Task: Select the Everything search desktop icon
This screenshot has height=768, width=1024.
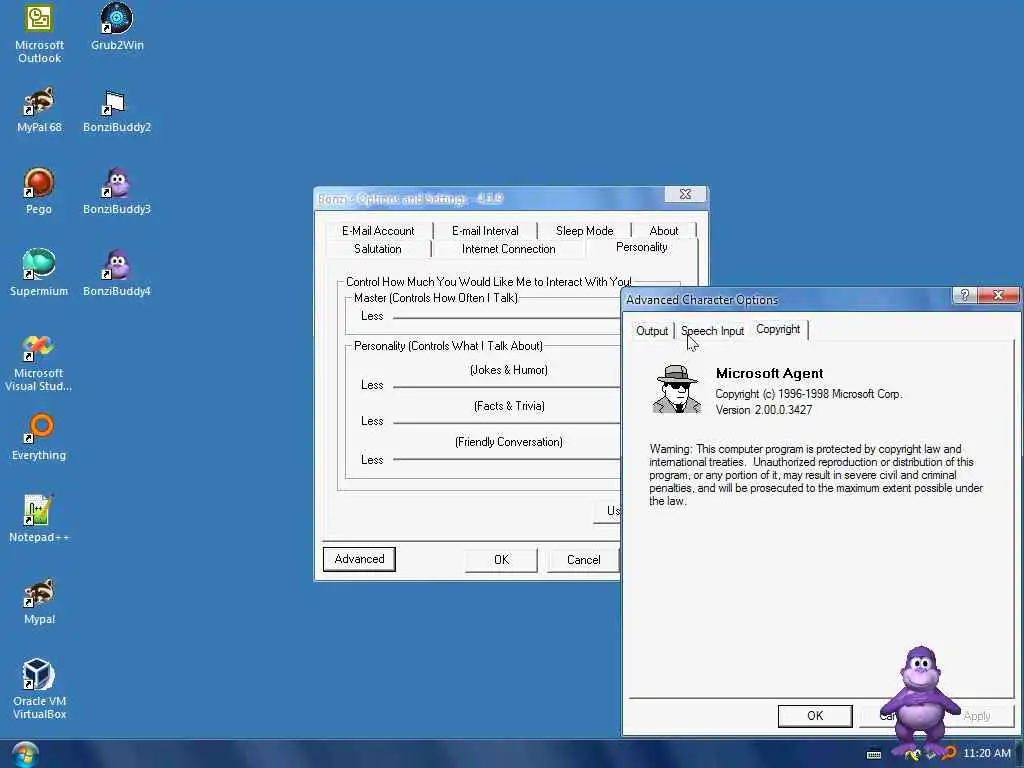Action: point(39,437)
